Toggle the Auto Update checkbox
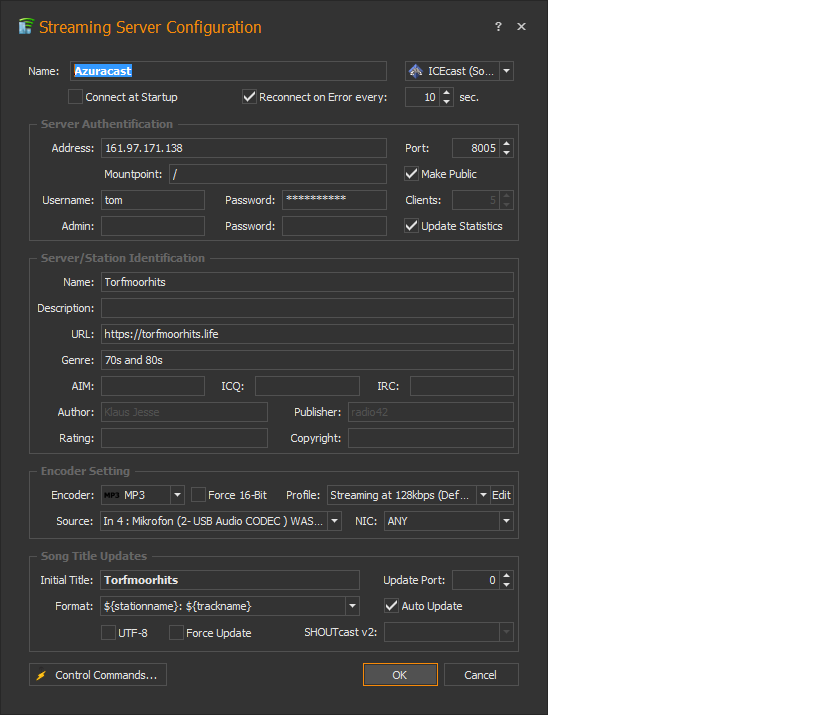The height and width of the screenshot is (715, 819). click(391, 606)
